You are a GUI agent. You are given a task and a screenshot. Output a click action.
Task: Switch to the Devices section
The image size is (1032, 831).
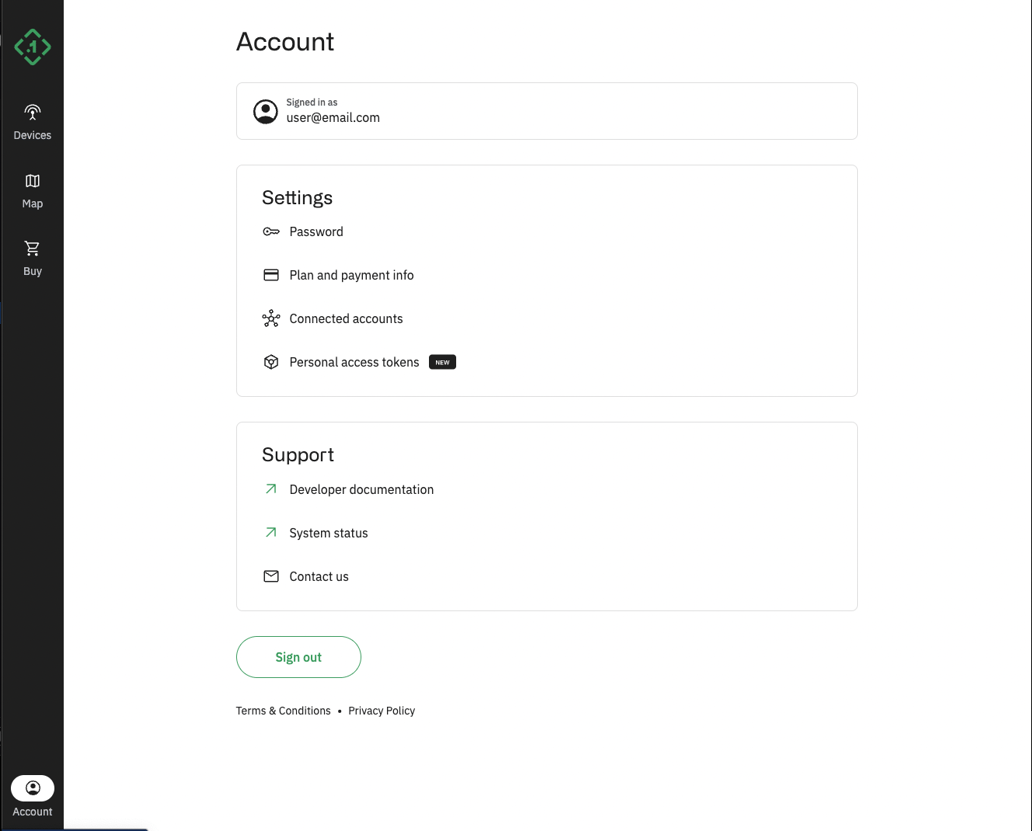[x=32, y=121]
